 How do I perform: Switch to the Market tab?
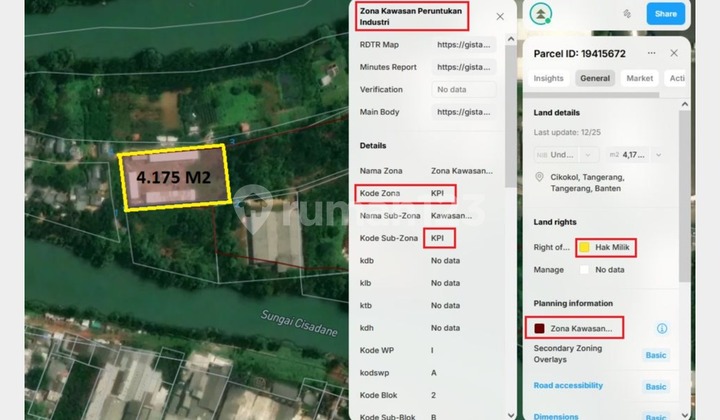point(640,78)
